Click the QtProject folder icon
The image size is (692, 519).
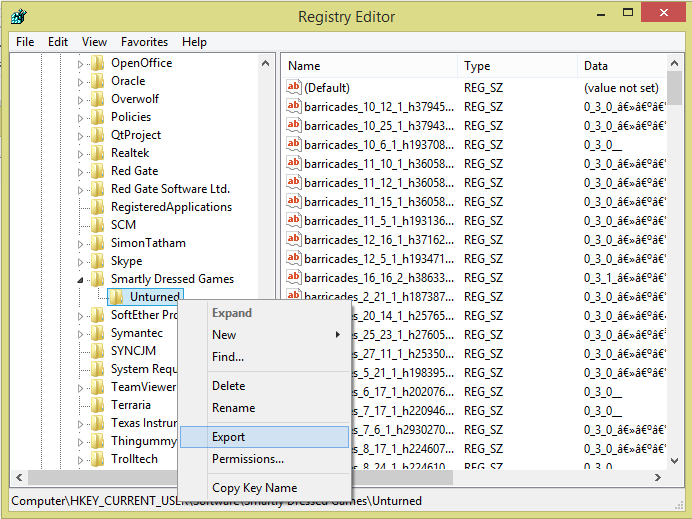coord(98,135)
